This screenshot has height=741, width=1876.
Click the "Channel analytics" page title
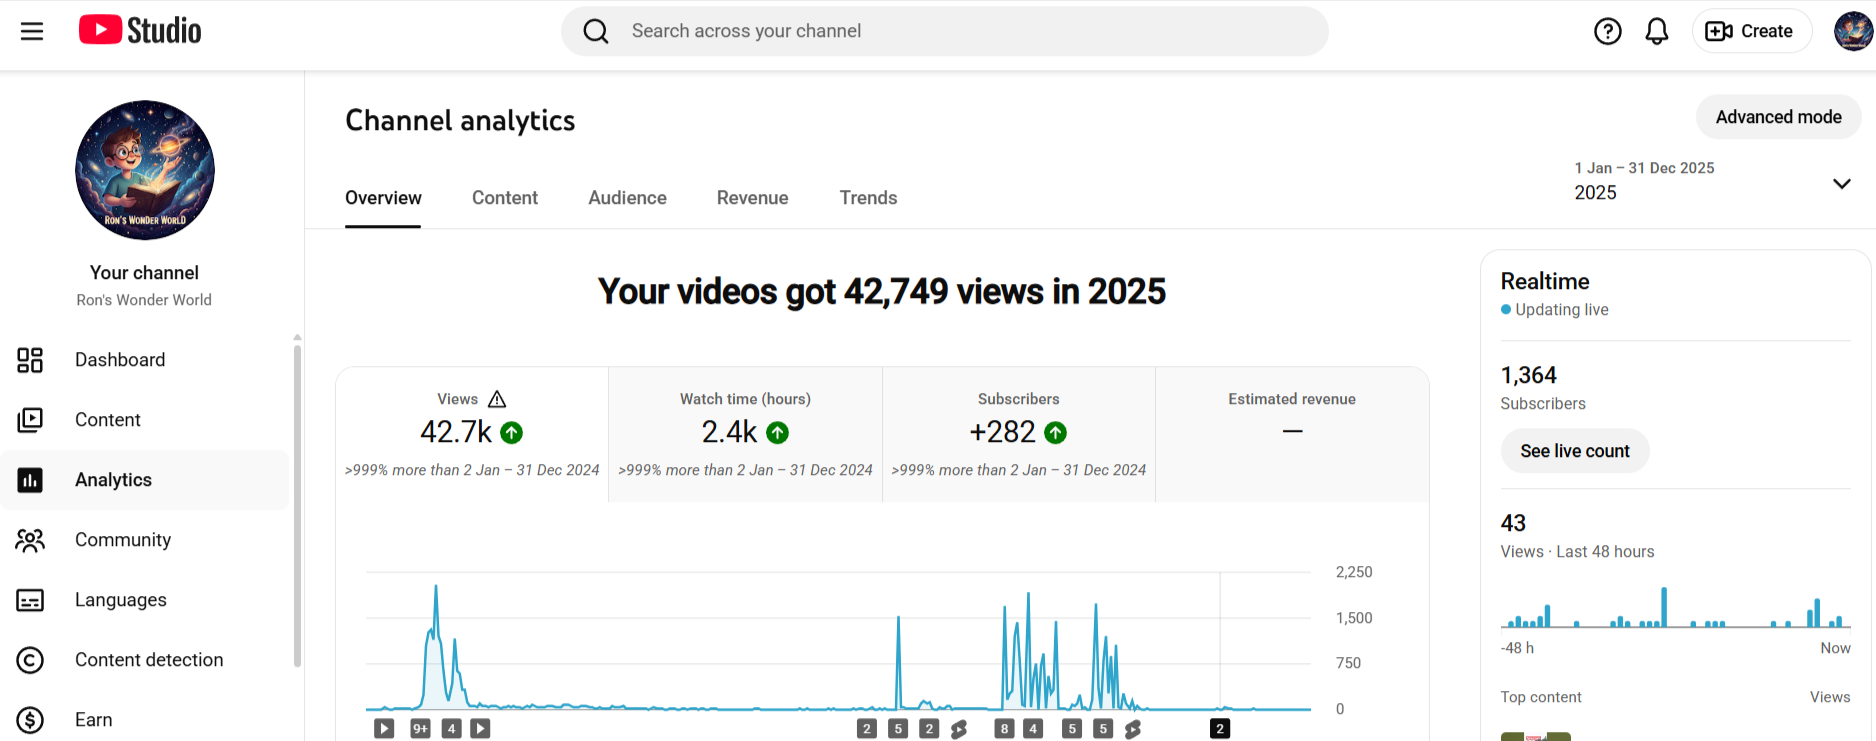tap(460, 121)
